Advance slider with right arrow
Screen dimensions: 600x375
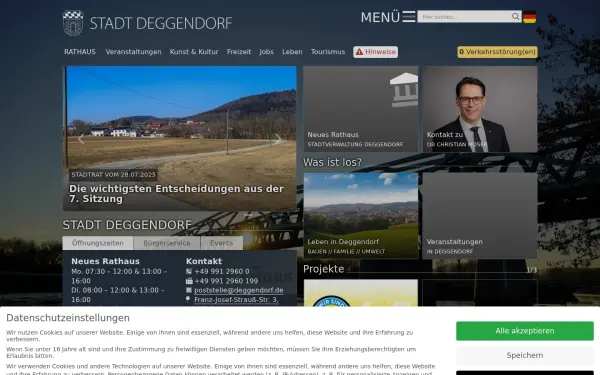(x=278, y=139)
